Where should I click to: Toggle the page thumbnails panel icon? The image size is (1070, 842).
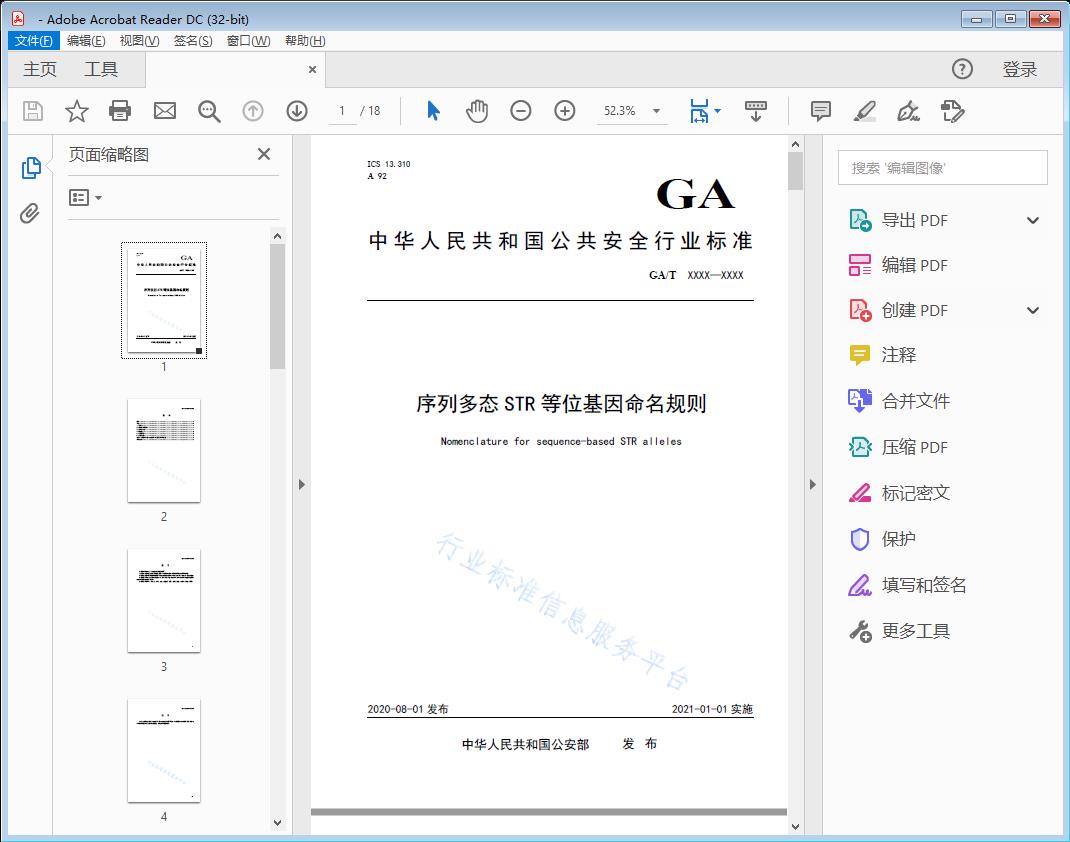tap(31, 167)
